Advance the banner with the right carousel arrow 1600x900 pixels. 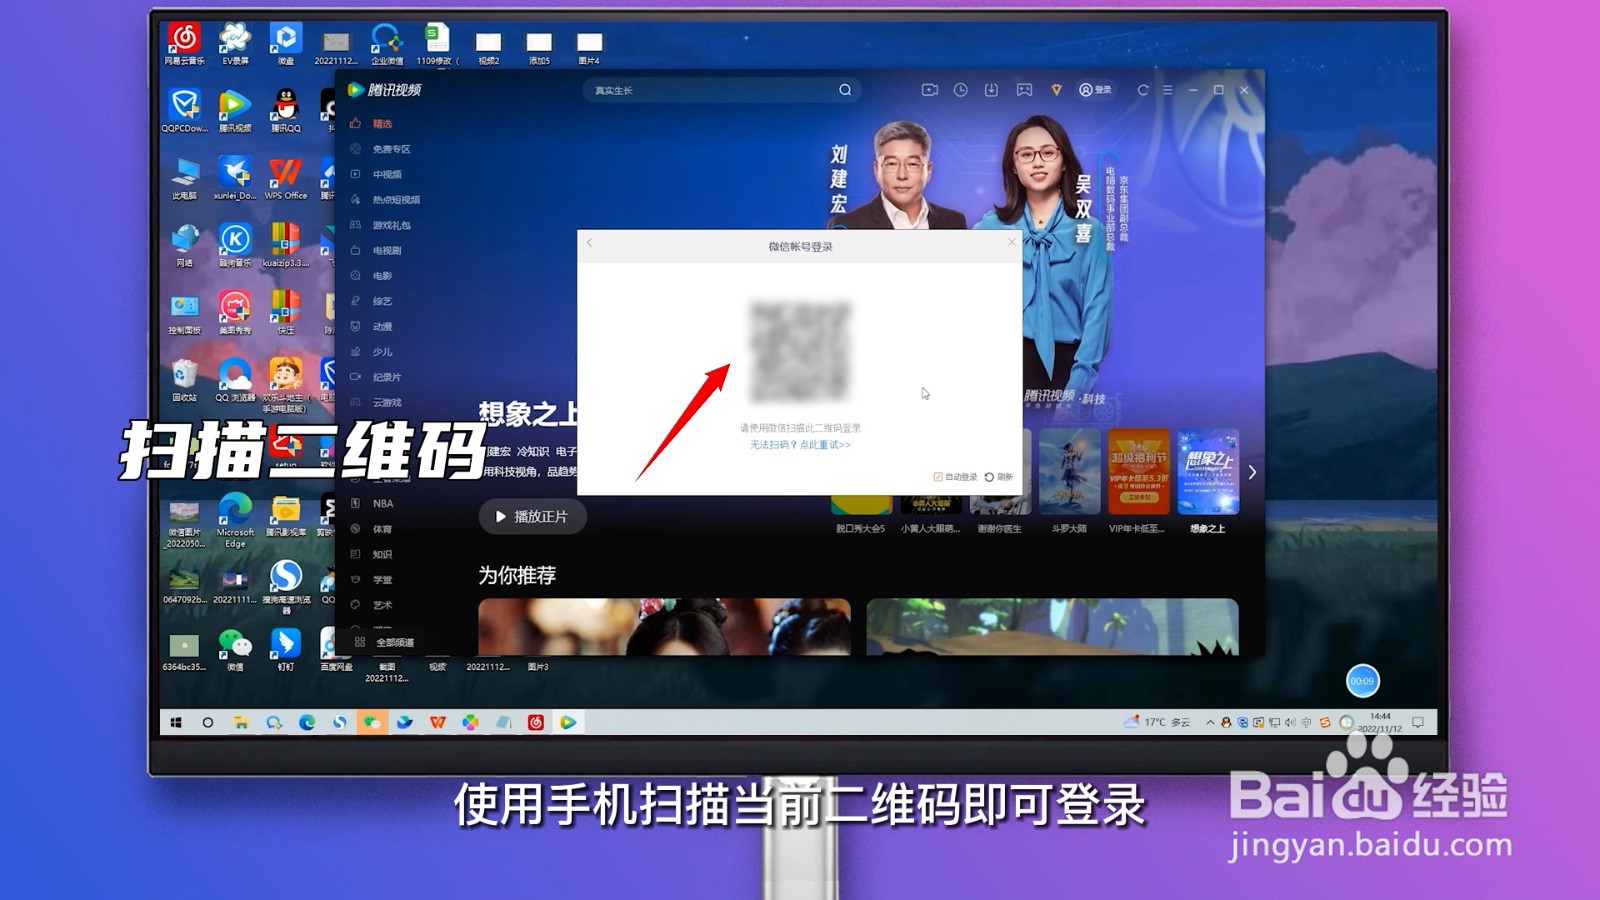point(1251,473)
